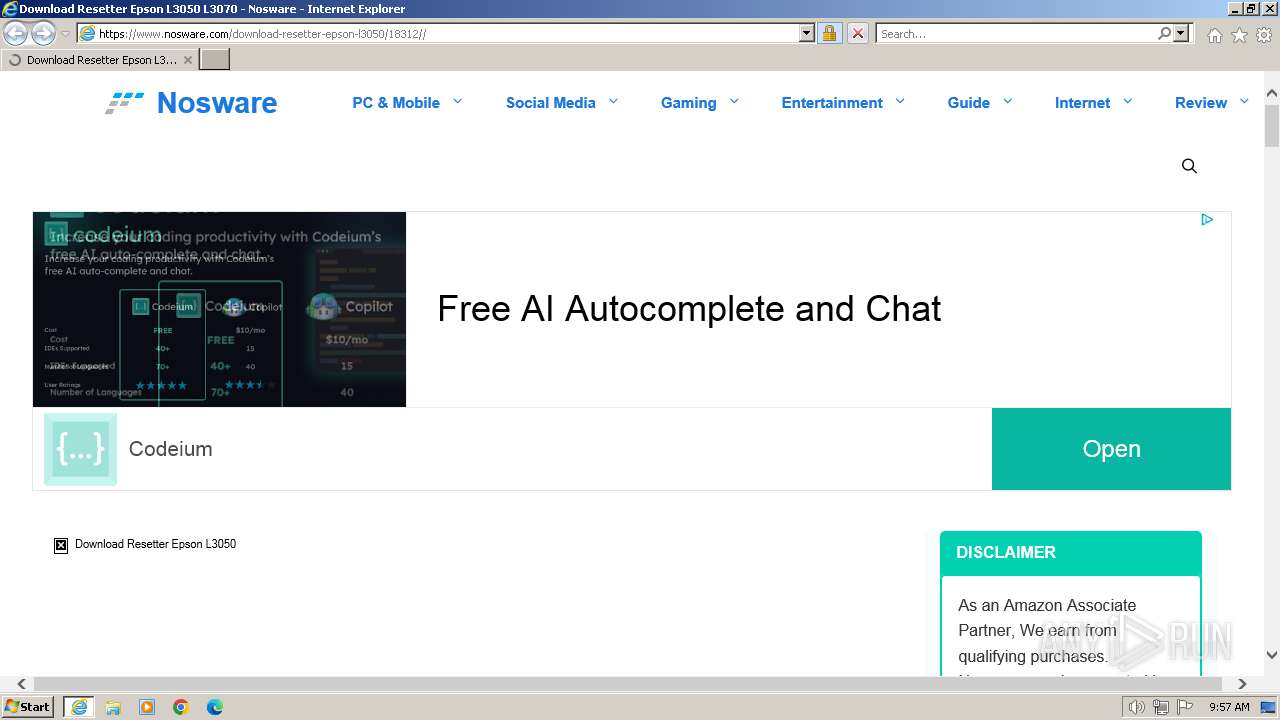The height and width of the screenshot is (720, 1280).
Task: Expand the Guide chevron
Action: pos(1008,101)
